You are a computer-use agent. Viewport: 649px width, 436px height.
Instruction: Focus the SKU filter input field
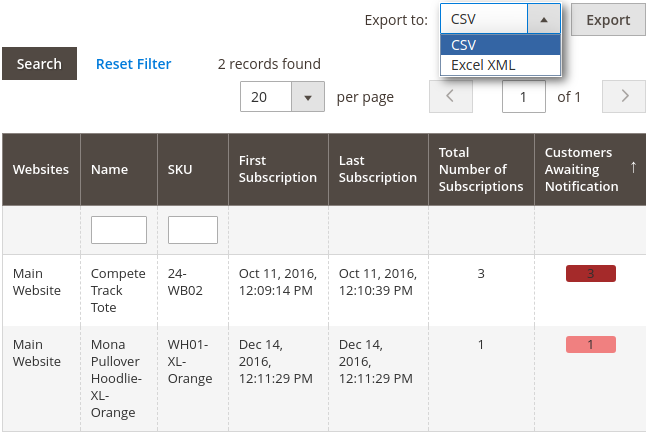coord(193,230)
